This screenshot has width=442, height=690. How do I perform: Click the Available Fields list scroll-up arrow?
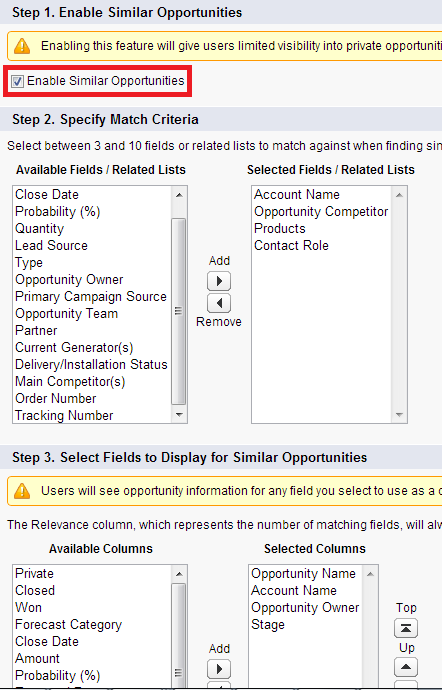(179, 195)
